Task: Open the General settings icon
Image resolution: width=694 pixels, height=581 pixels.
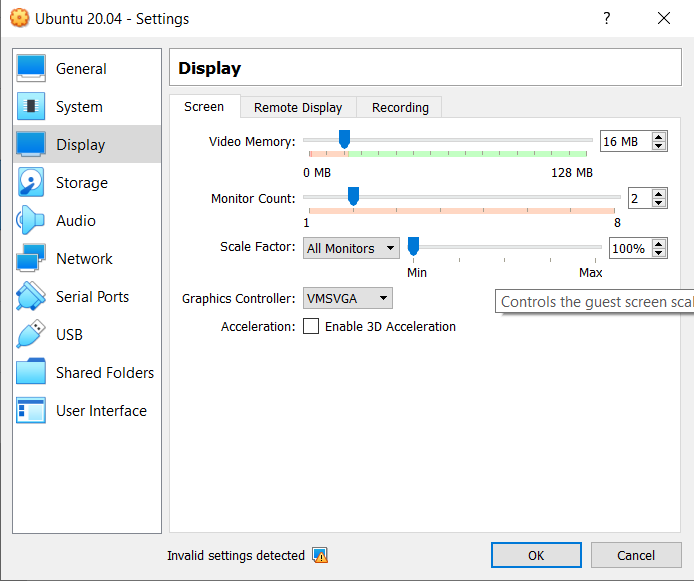Action: (x=31, y=69)
